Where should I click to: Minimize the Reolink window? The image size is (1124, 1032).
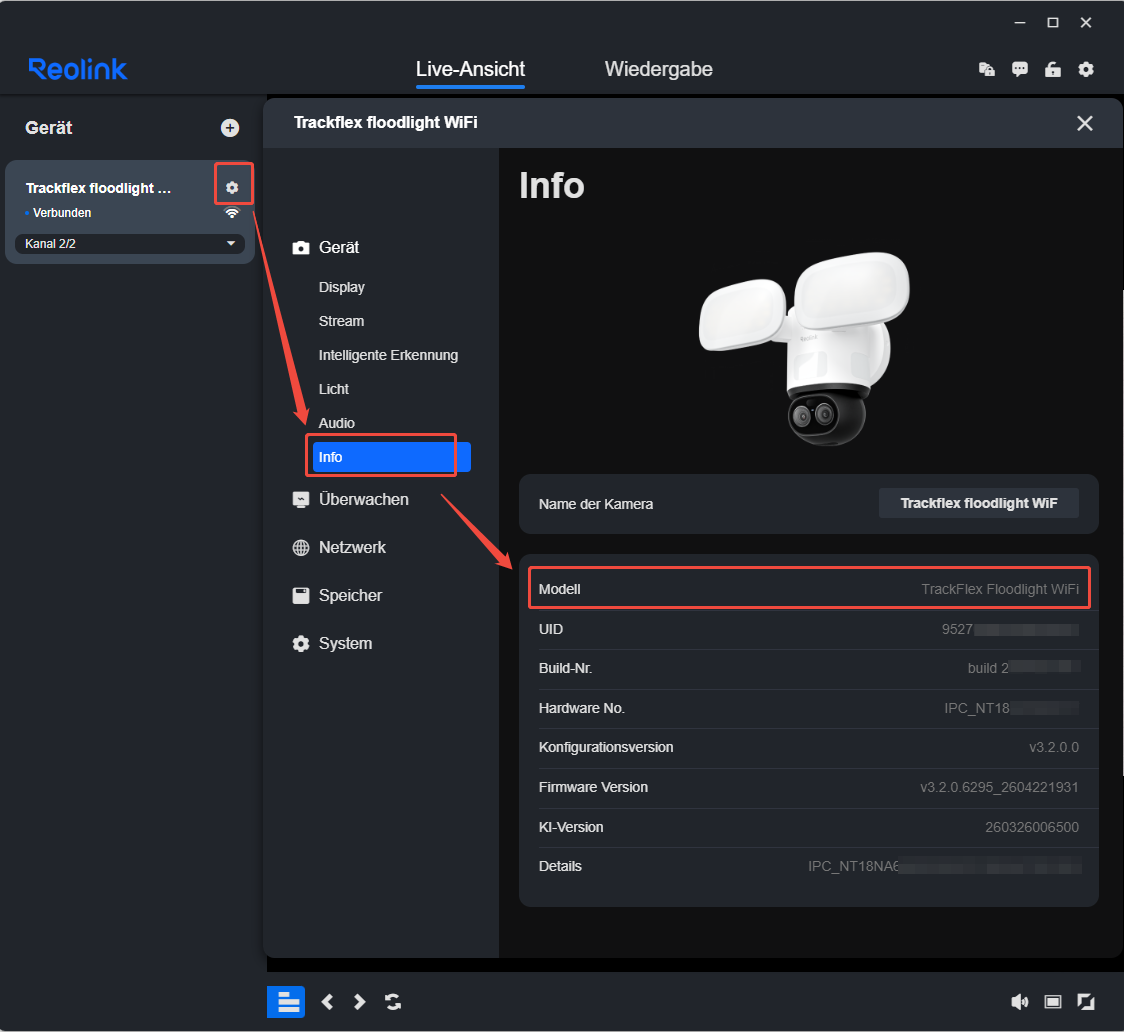point(1019,23)
